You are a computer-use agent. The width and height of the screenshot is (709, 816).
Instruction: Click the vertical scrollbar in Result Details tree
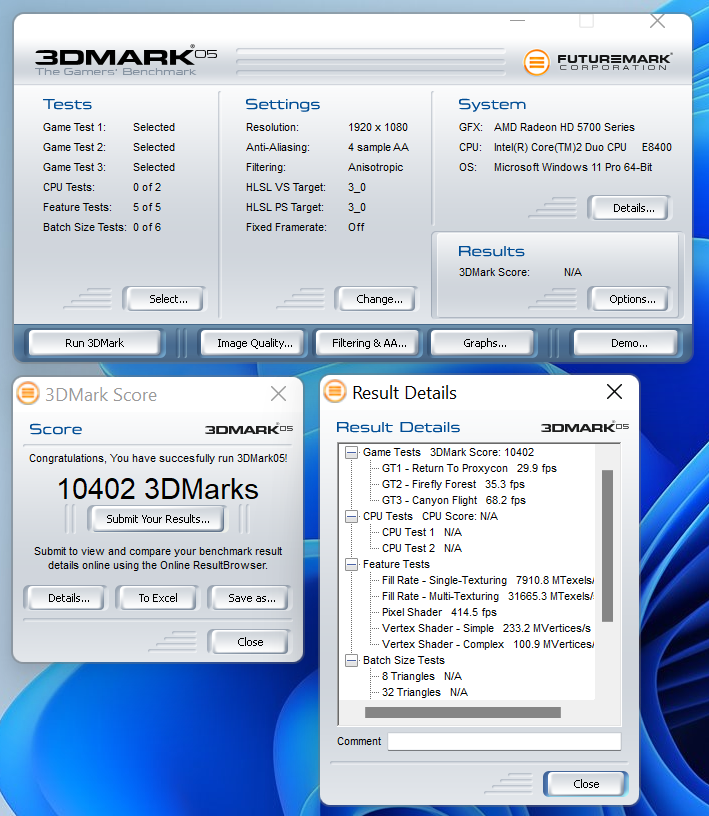point(607,545)
